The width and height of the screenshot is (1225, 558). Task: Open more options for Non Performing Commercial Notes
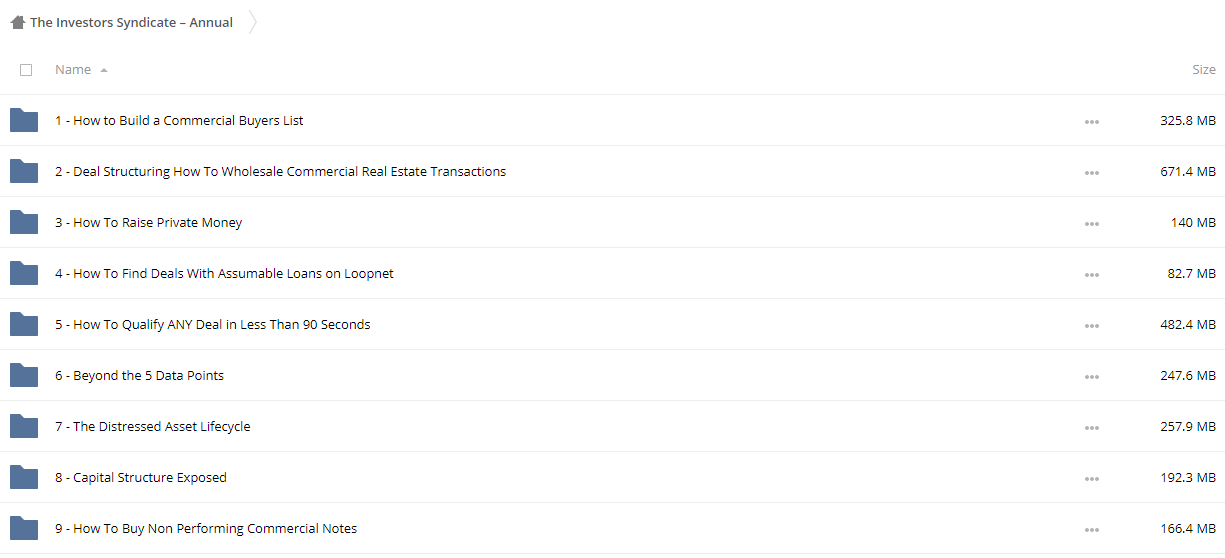pos(1091,530)
